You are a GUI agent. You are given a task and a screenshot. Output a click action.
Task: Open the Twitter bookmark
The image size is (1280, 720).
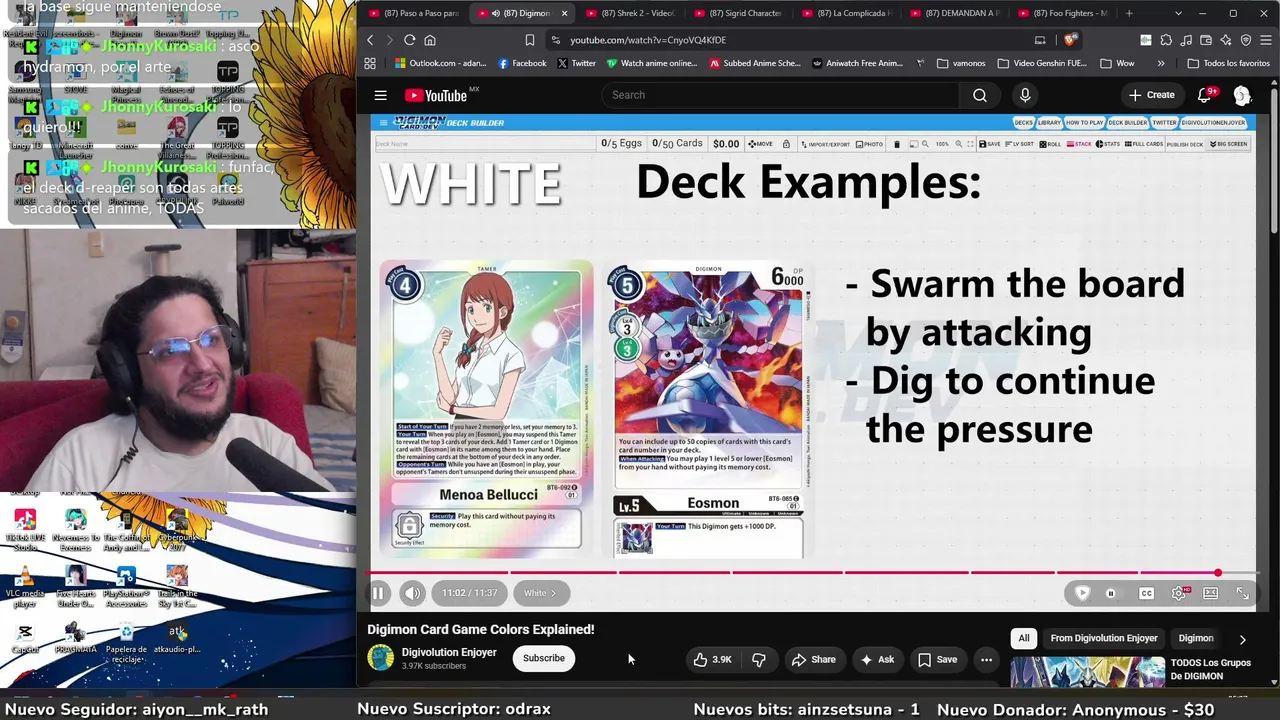(x=576, y=63)
